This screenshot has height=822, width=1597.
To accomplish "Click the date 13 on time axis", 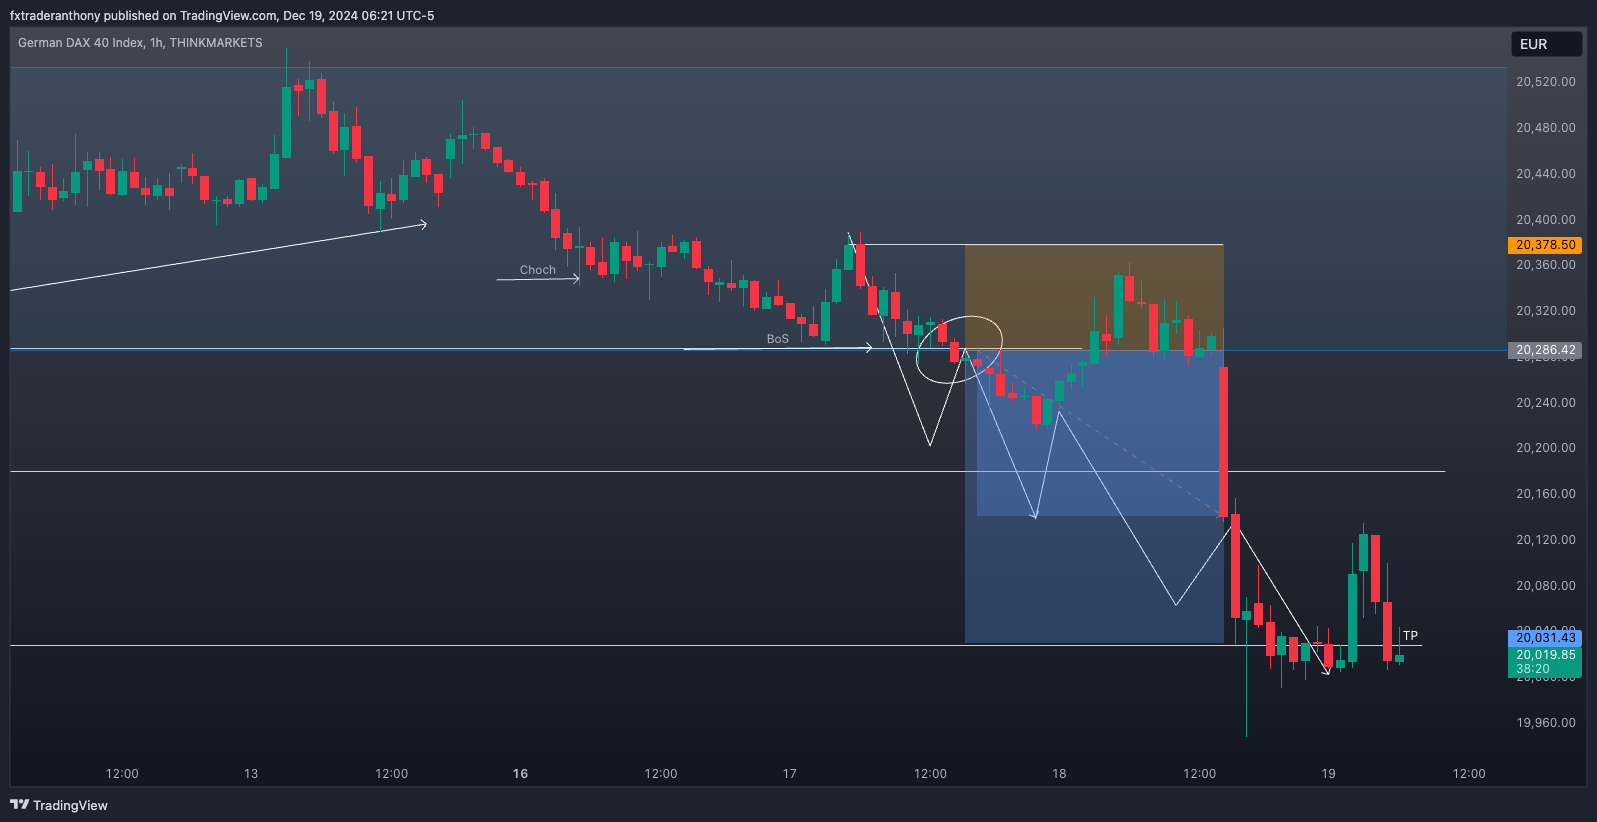I will click(251, 774).
